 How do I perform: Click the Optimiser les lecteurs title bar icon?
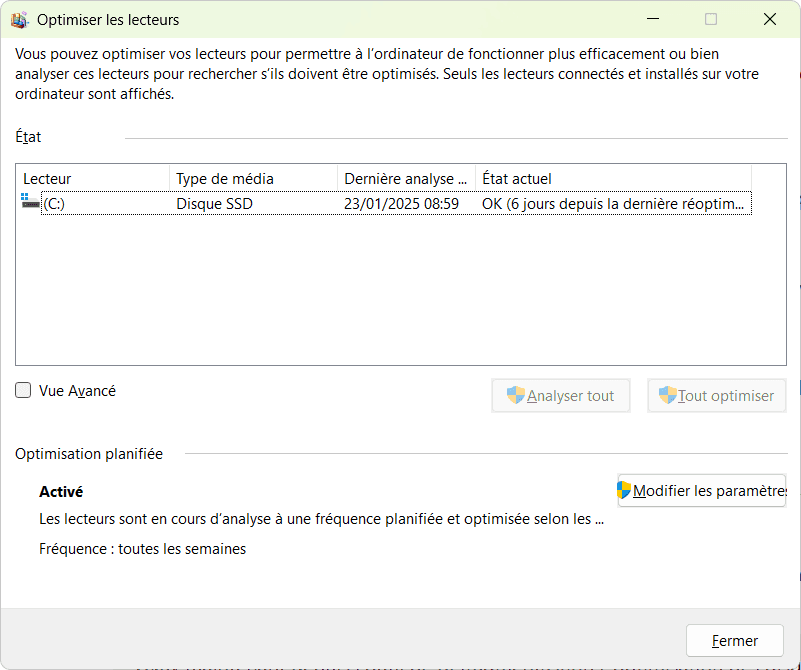(x=19, y=19)
